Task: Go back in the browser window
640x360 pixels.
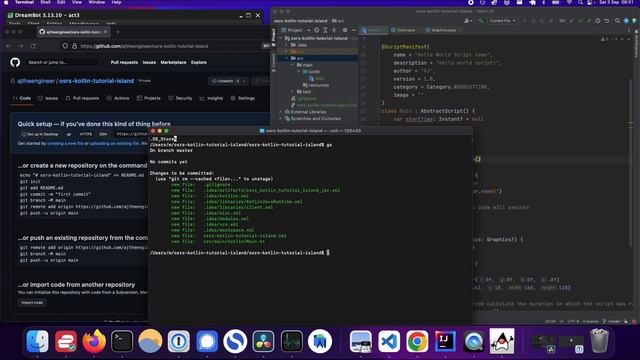Action: pos(9,46)
